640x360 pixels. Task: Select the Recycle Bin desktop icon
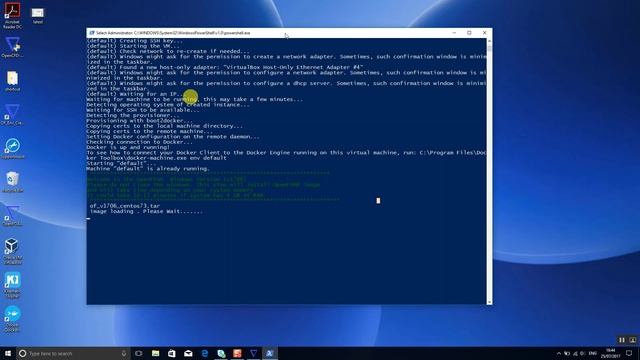pyautogui.click(x=12, y=182)
